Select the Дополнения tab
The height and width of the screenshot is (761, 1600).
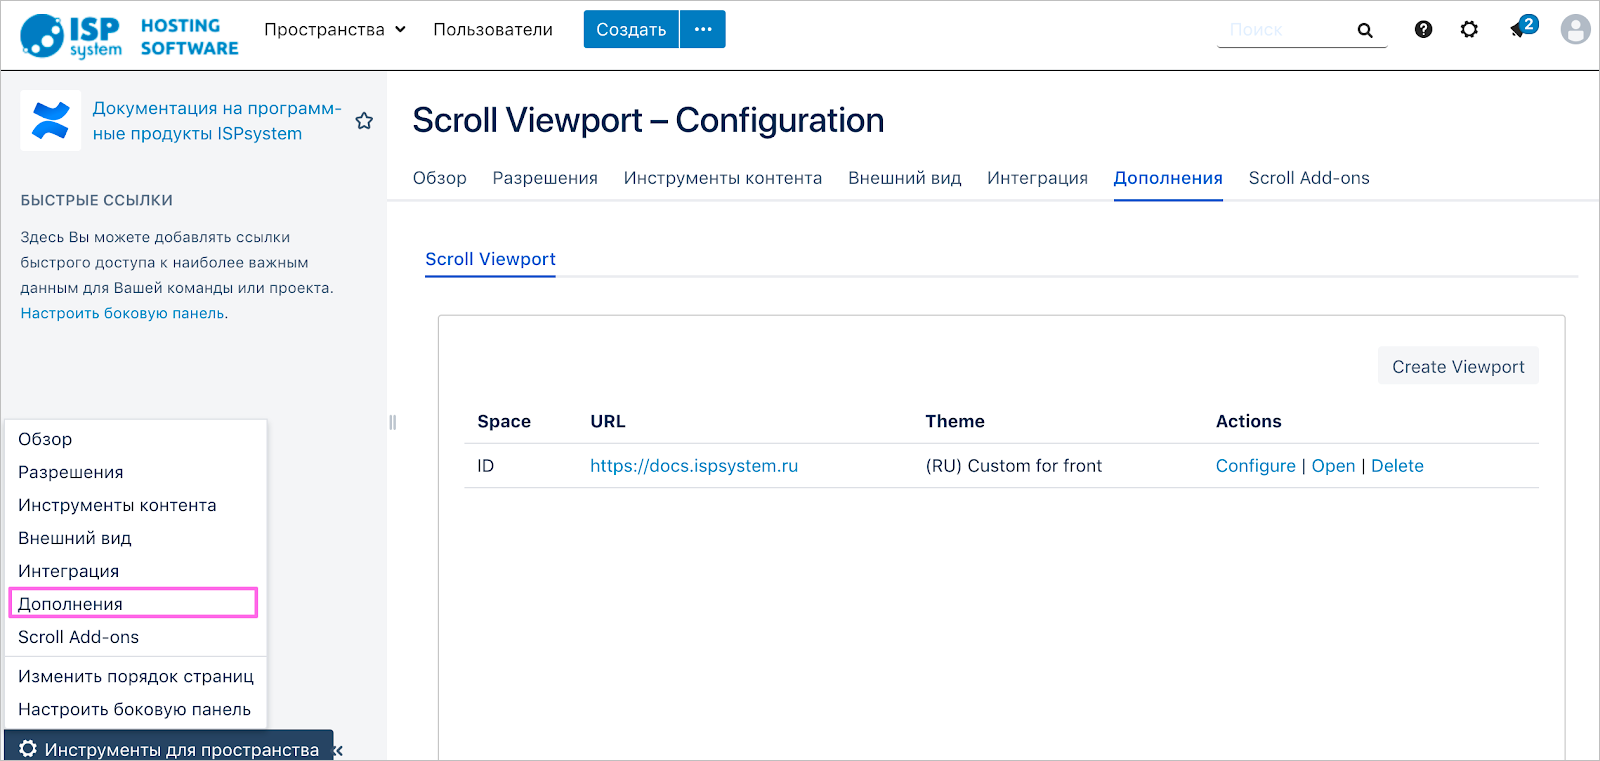(x=1168, y=178)
